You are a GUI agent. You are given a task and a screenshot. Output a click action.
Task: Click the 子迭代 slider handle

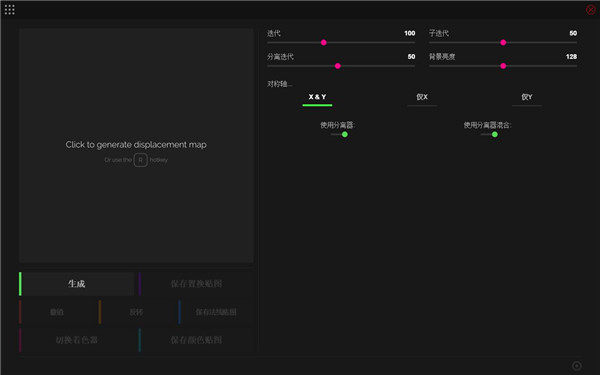point(503,42)
